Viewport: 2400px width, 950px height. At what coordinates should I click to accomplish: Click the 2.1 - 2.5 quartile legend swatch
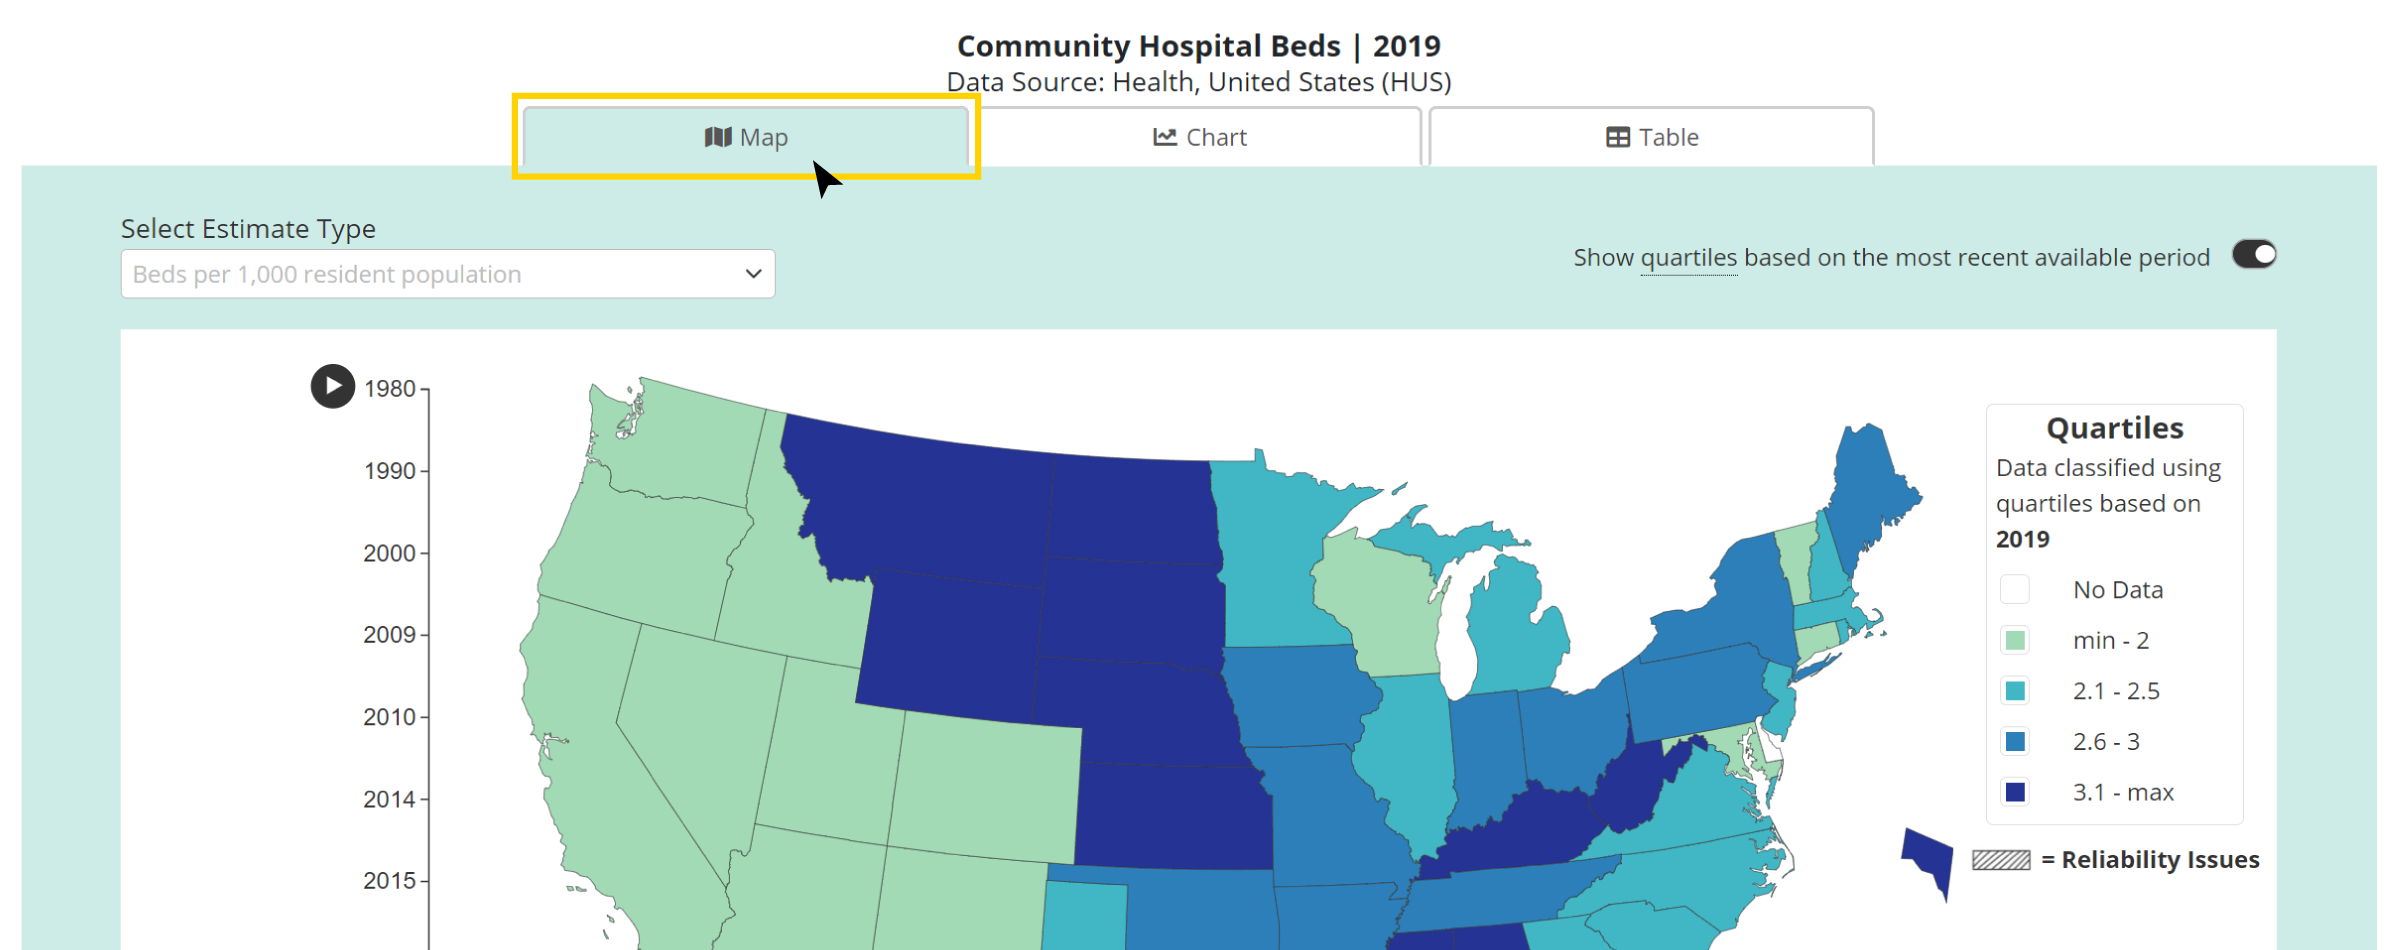[x=2014, y=690]
